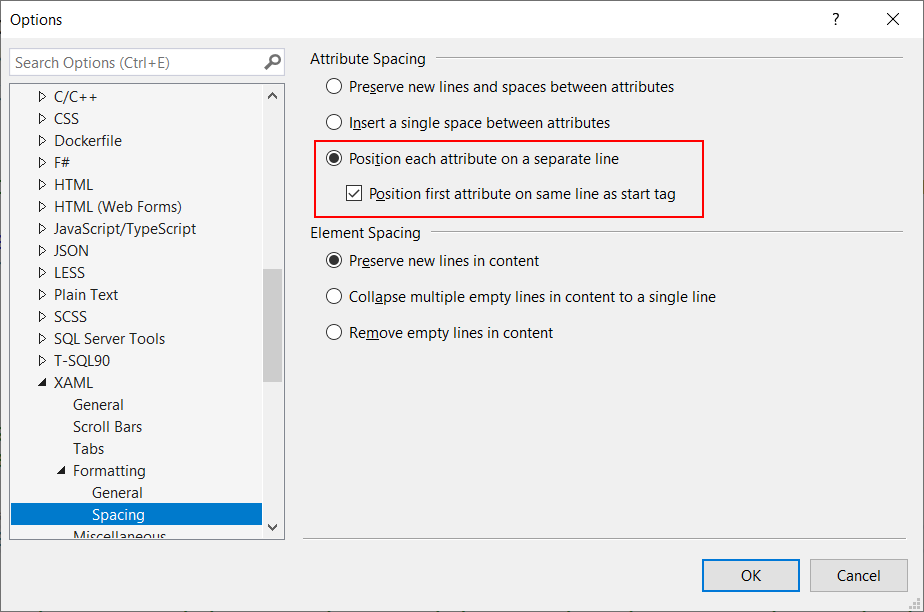
Task: Expand the C/C++ tree node
Action: (x=42, y=97)
